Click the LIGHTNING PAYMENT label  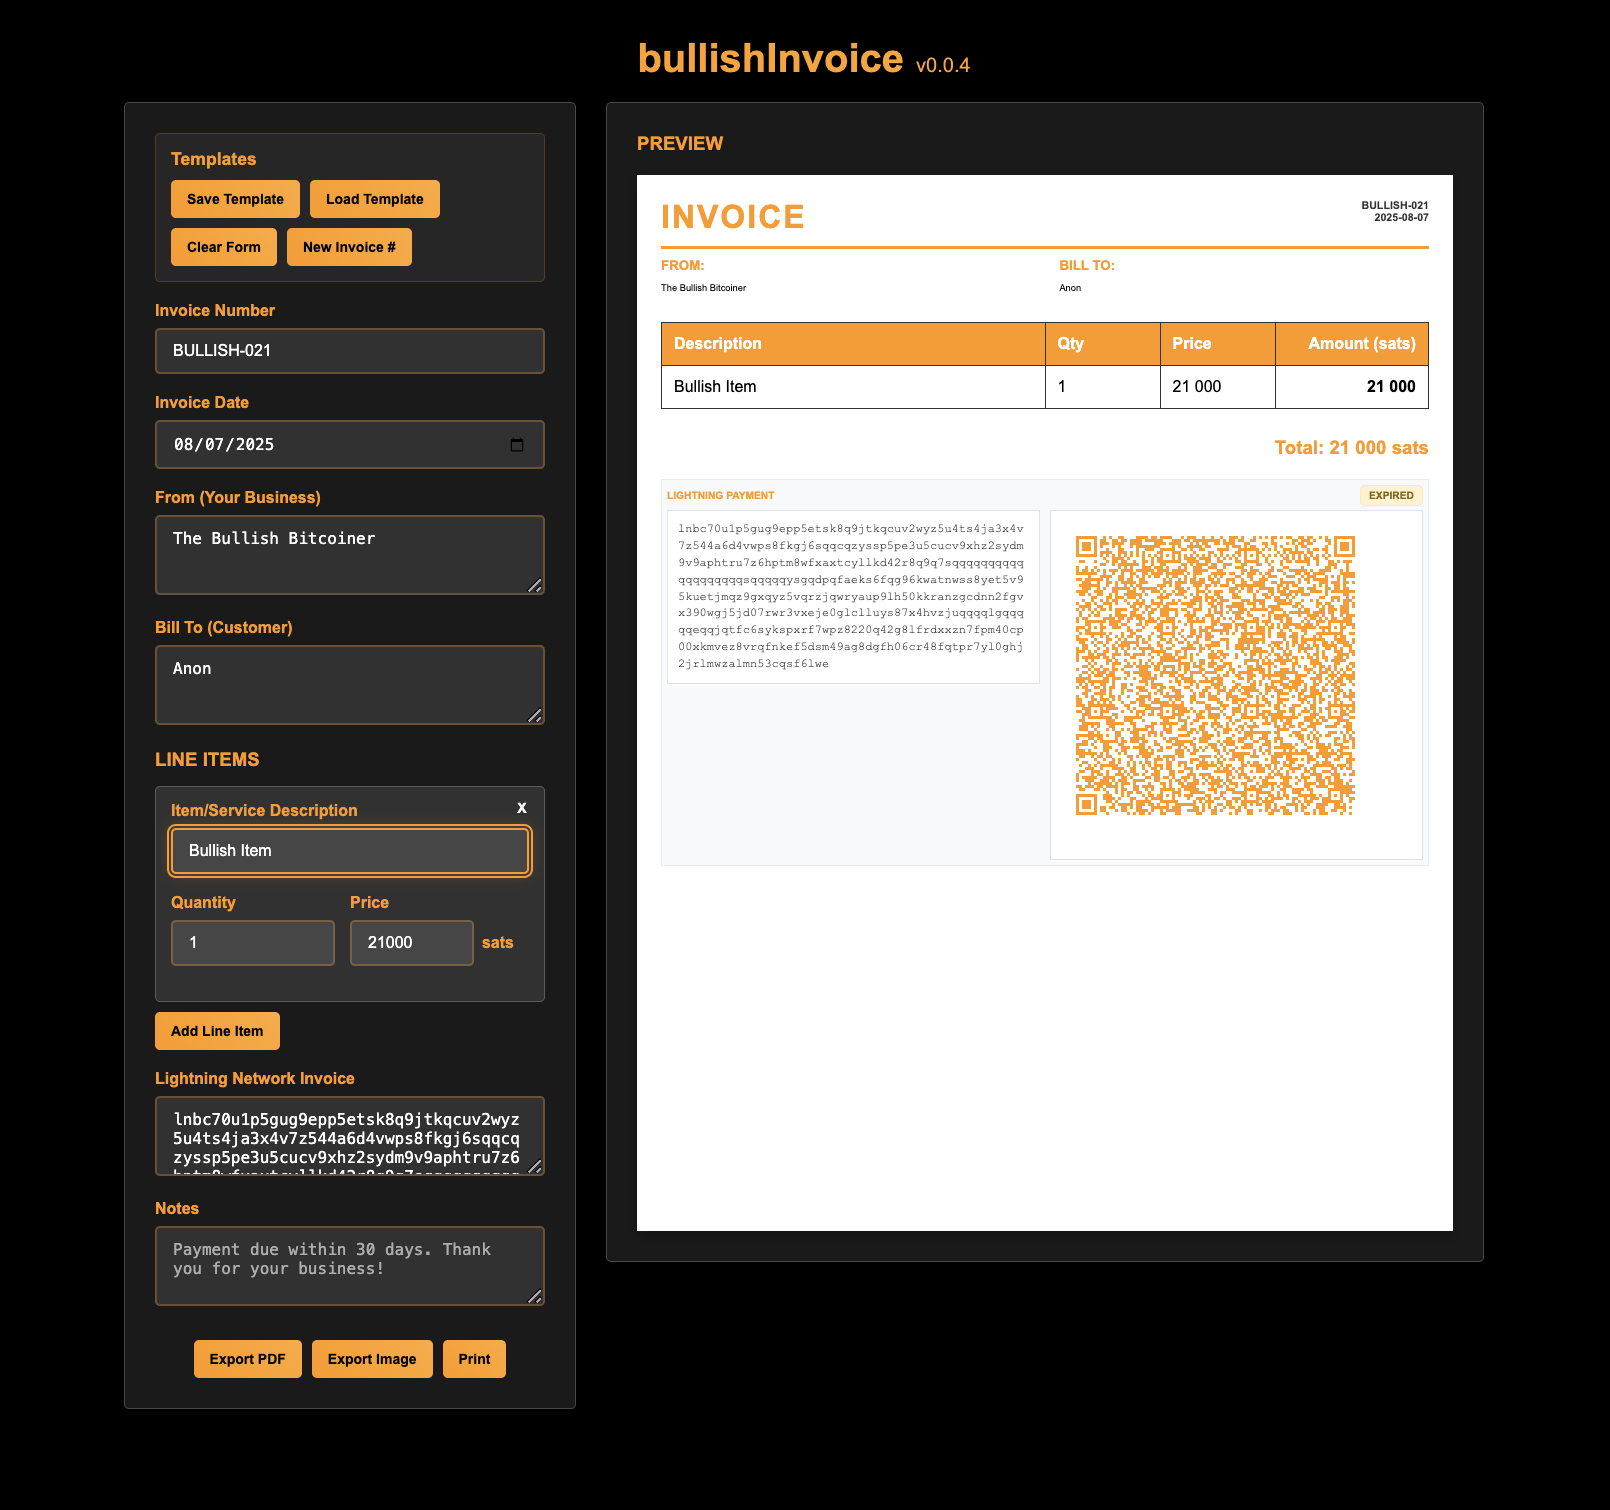click(721, 496)
